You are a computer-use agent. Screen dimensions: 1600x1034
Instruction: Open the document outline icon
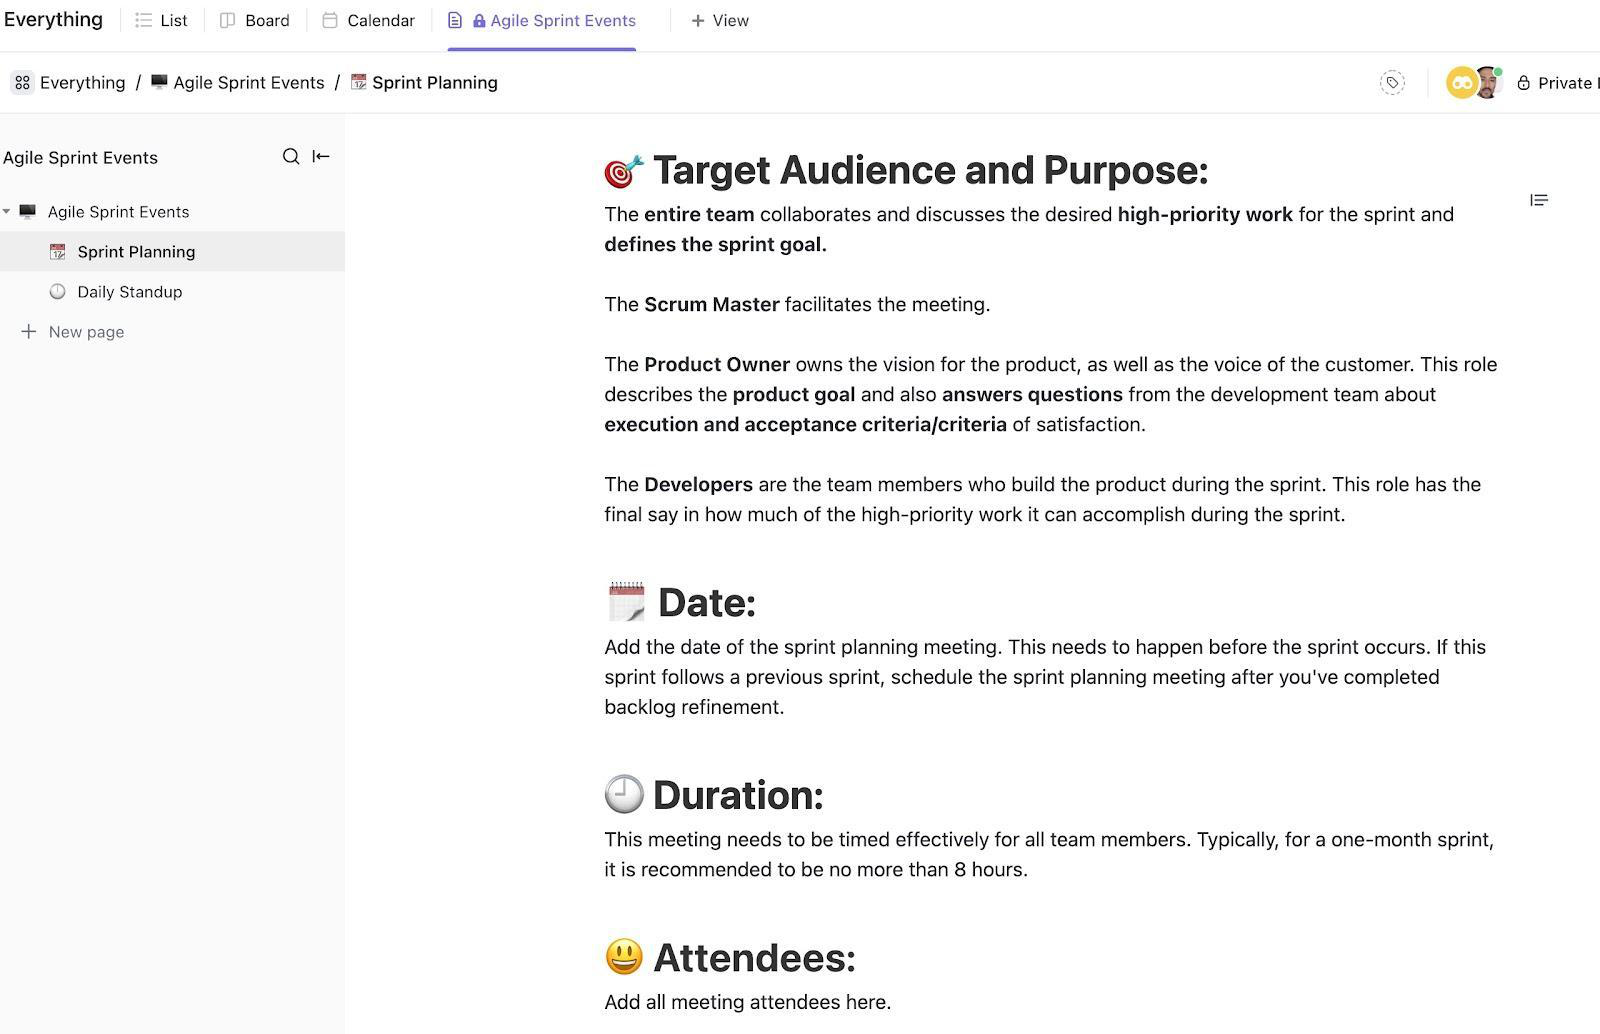(x=1539, y=201)
